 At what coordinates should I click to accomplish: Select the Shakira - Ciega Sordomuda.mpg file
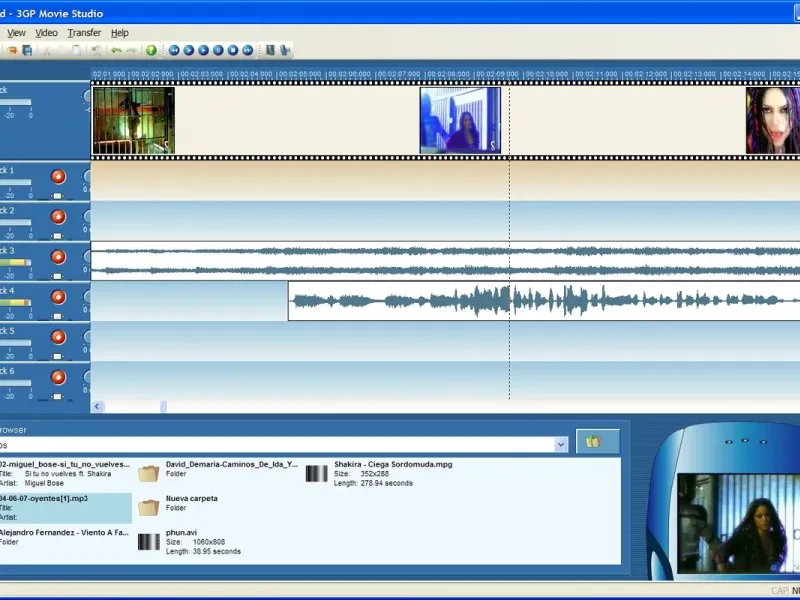point(392,465)
